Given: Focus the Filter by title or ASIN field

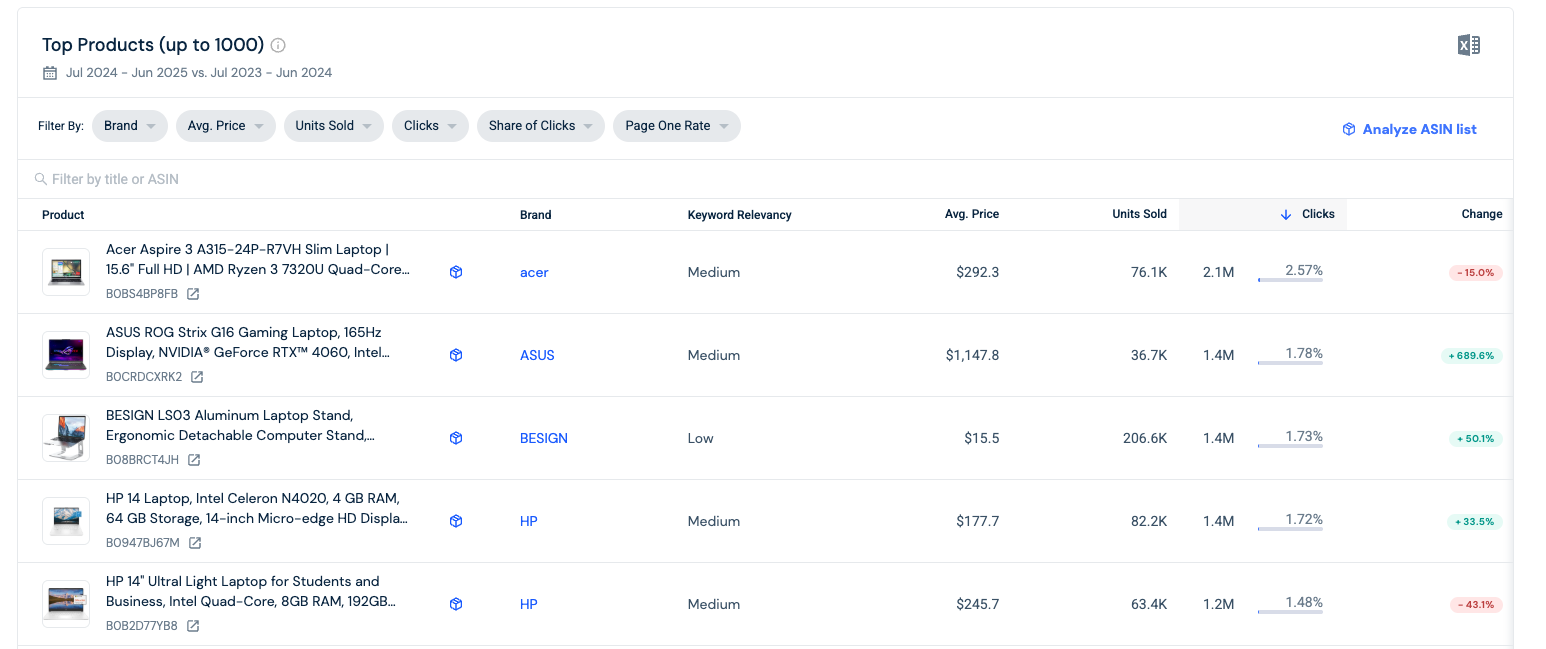Looking at the screenshot, I should [765, 179].
